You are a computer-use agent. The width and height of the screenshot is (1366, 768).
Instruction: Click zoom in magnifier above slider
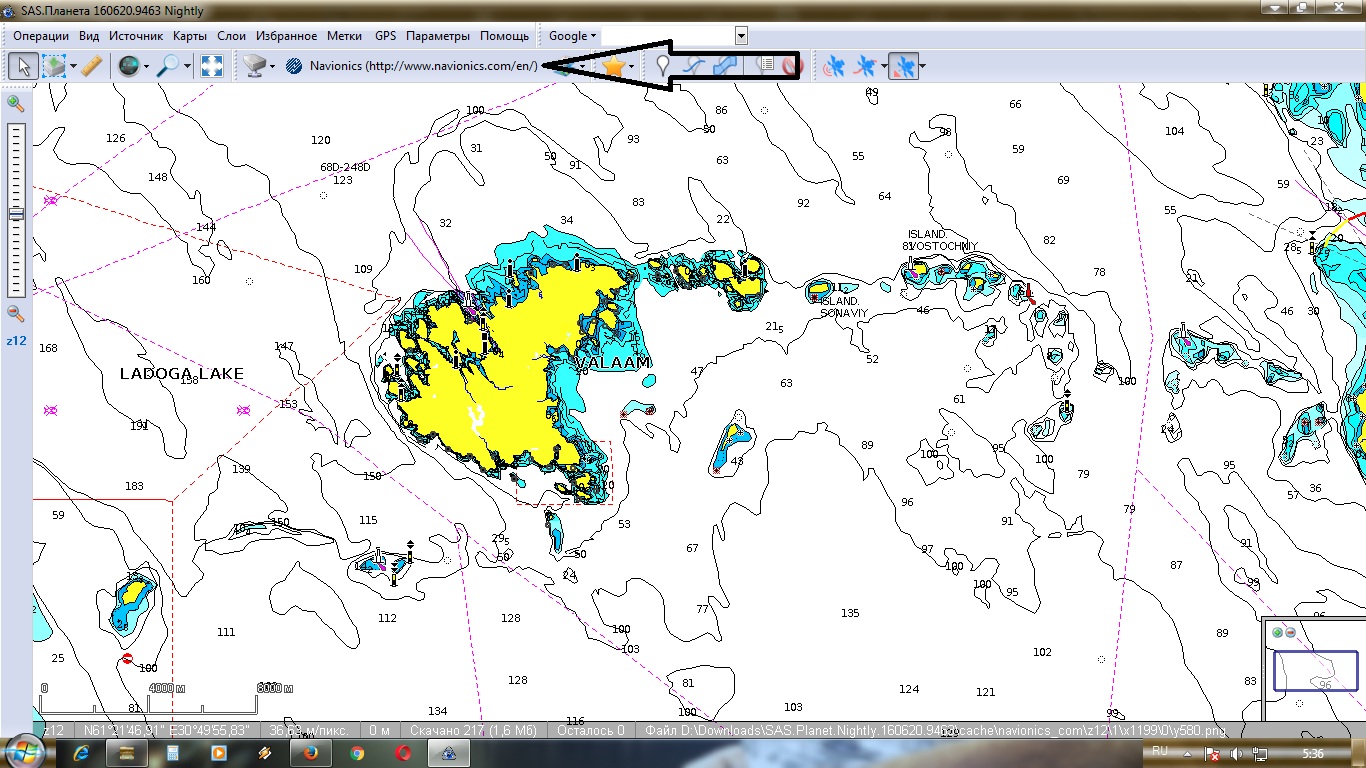15,103
